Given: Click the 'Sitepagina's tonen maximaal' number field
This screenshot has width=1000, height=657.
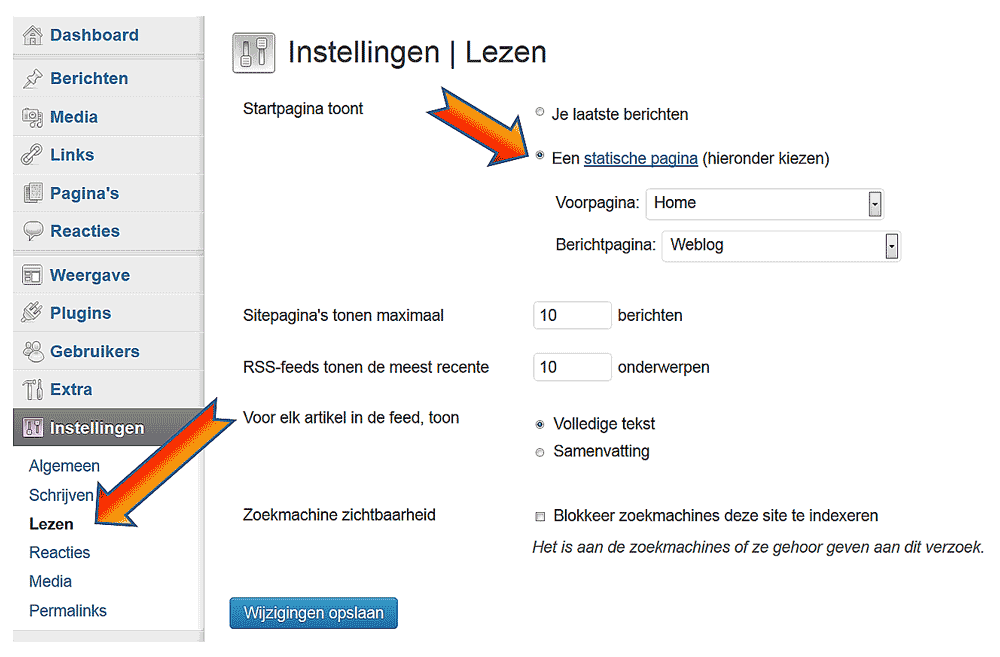Looking at the screenshot, I should click(x=572, y=315).
